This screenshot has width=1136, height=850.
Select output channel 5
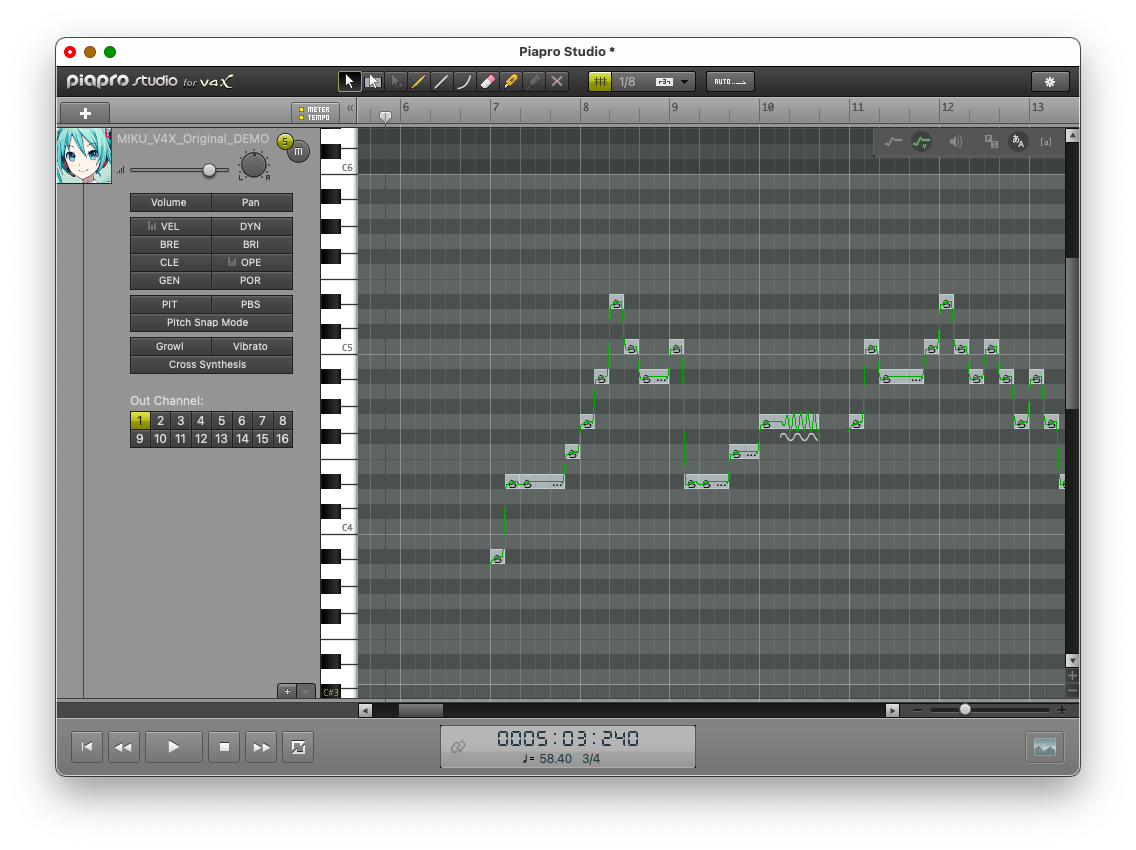click(222, 421)
